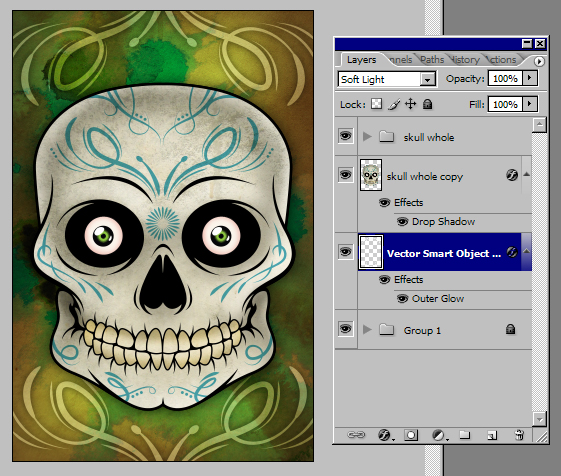Create a new group folder icon
Viewport: 561px width, 476px height.
(x=465, y=435)
